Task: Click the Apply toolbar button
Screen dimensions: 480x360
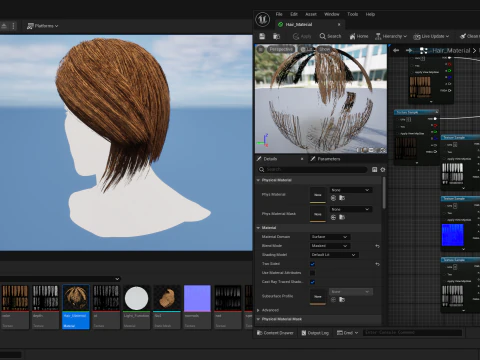Action: tap(302, 36)
